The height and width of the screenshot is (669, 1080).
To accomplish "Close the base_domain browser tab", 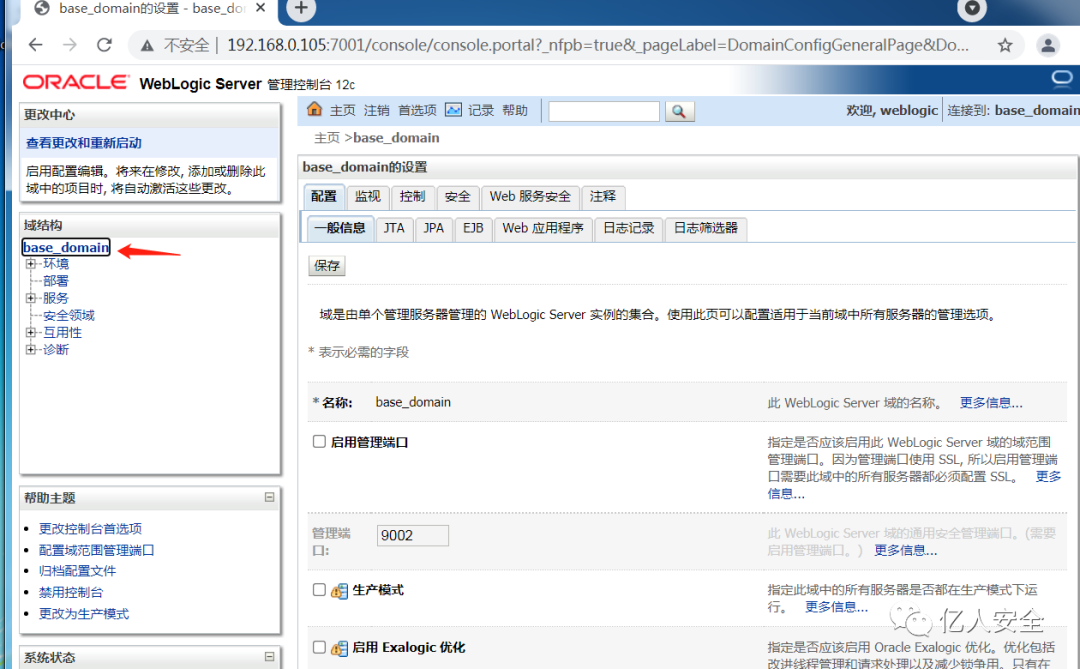I will pos(260,8).
